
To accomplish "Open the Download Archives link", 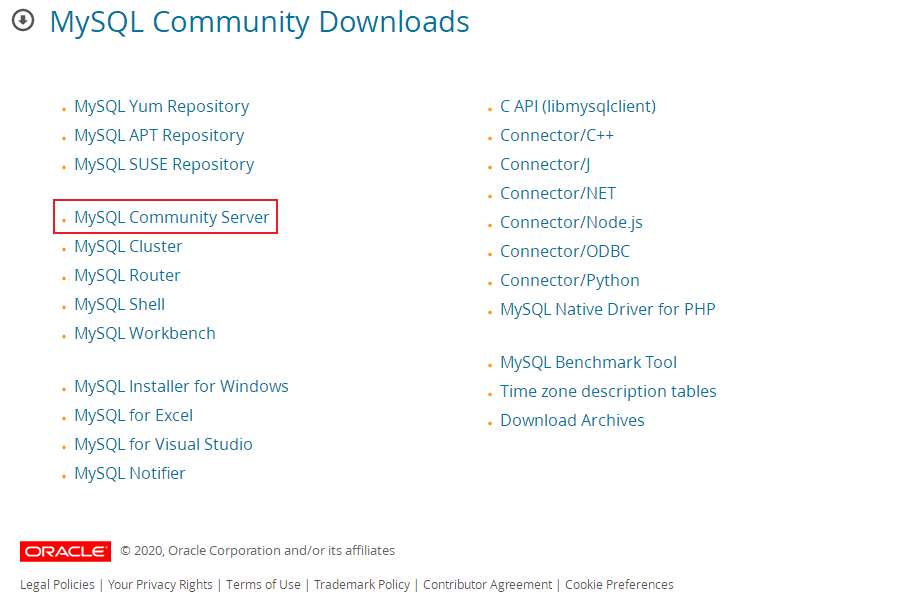I will (572, 420).
